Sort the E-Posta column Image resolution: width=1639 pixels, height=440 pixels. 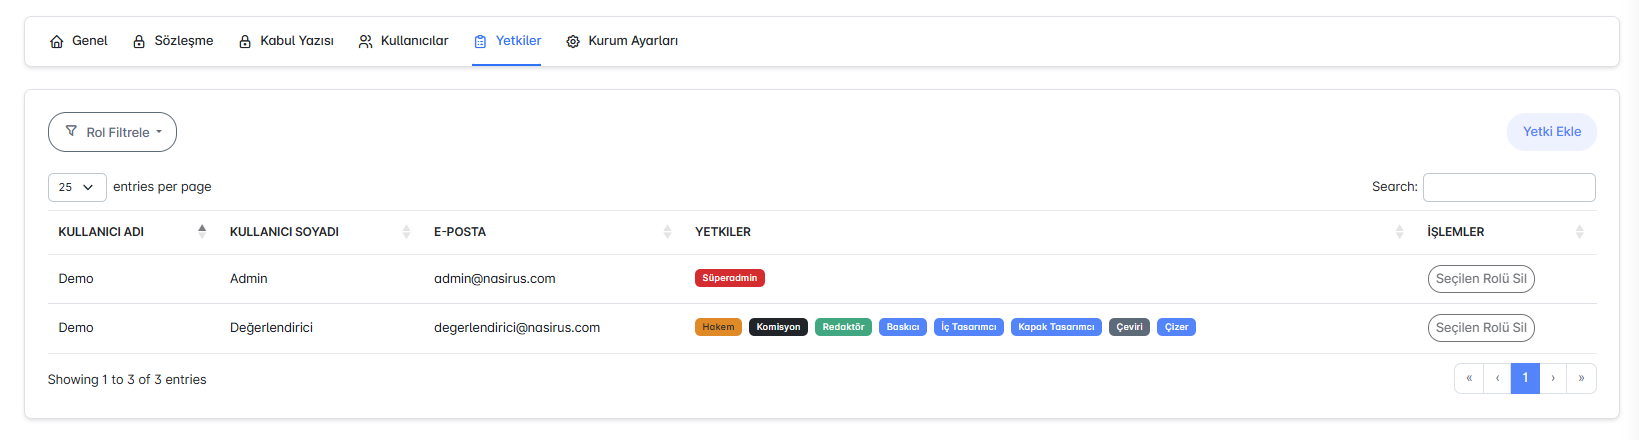click(x=667, y=232)
